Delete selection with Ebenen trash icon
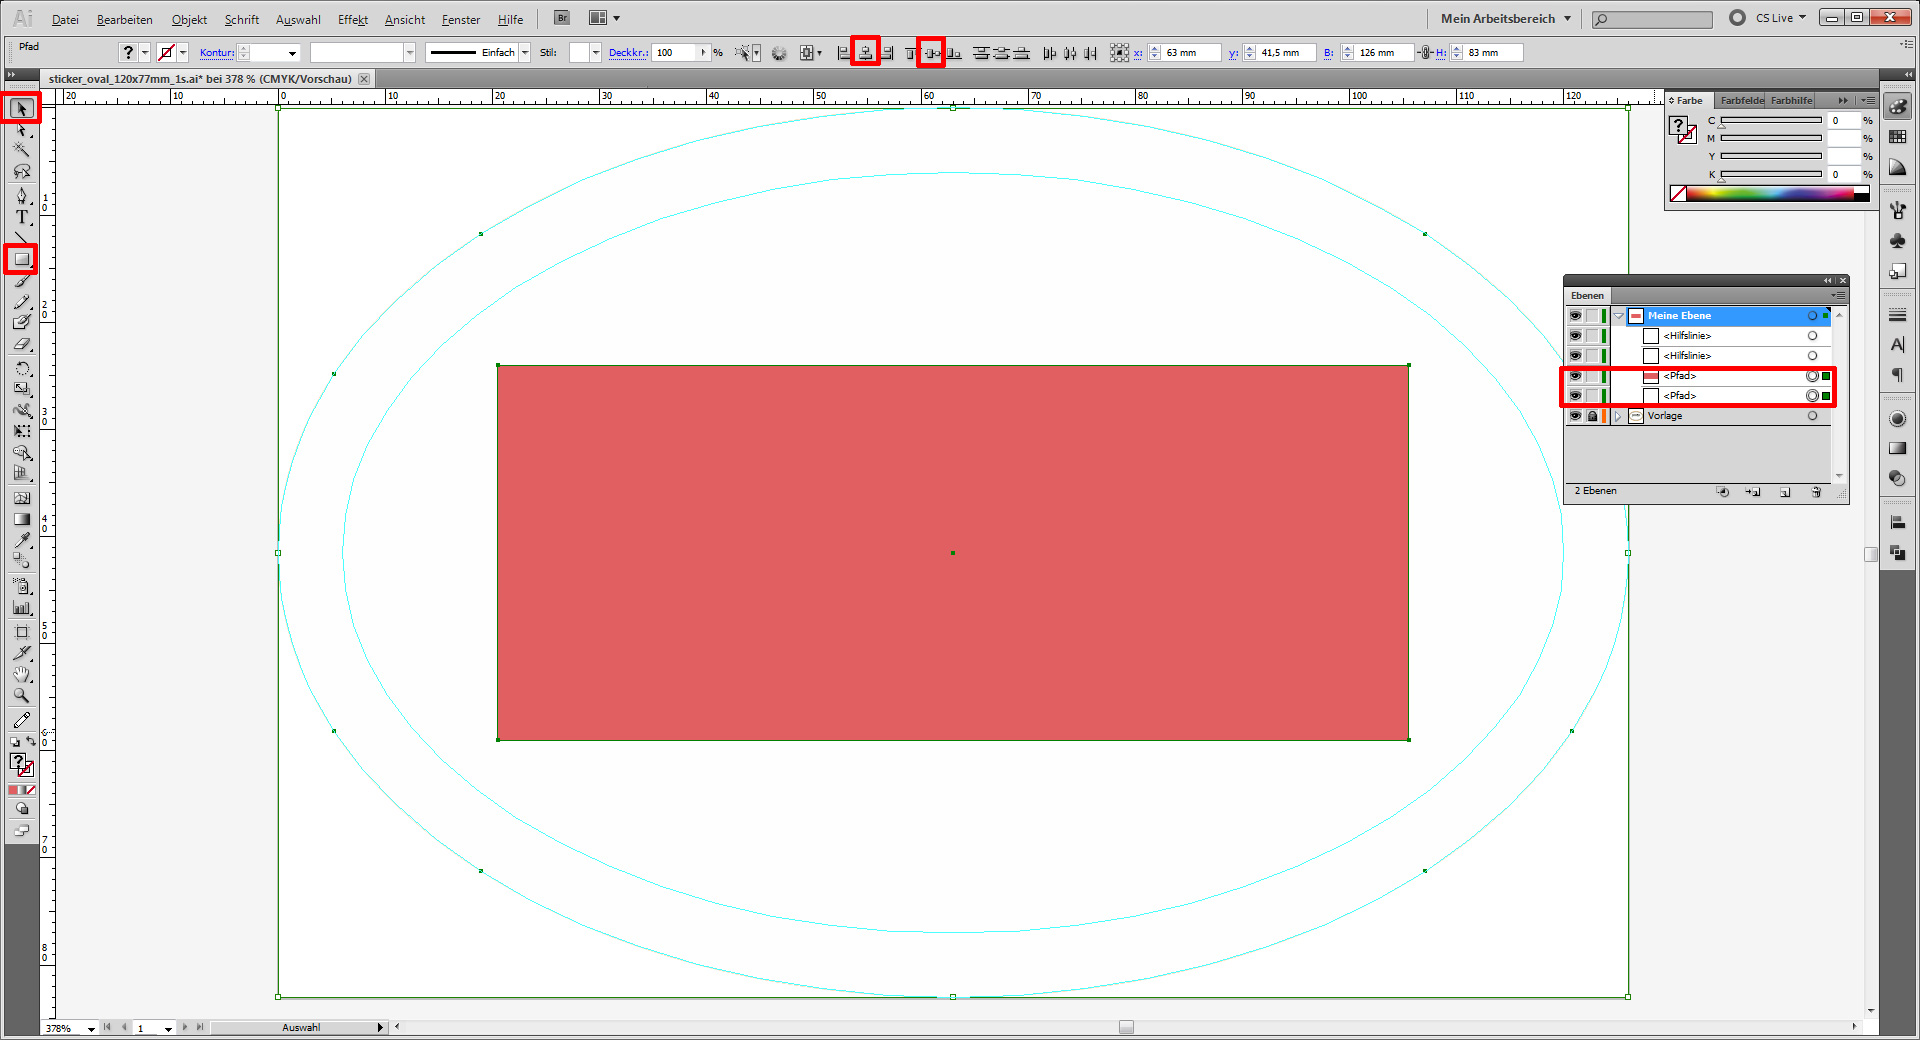 tap(1816, 492)
